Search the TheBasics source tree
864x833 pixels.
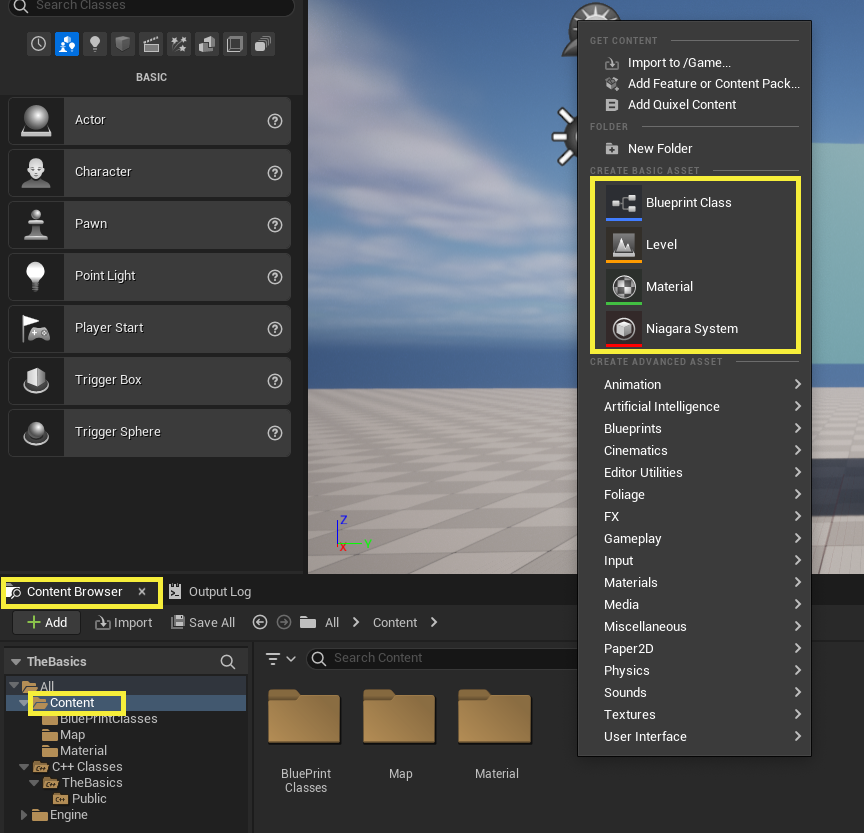pos(228,662)
